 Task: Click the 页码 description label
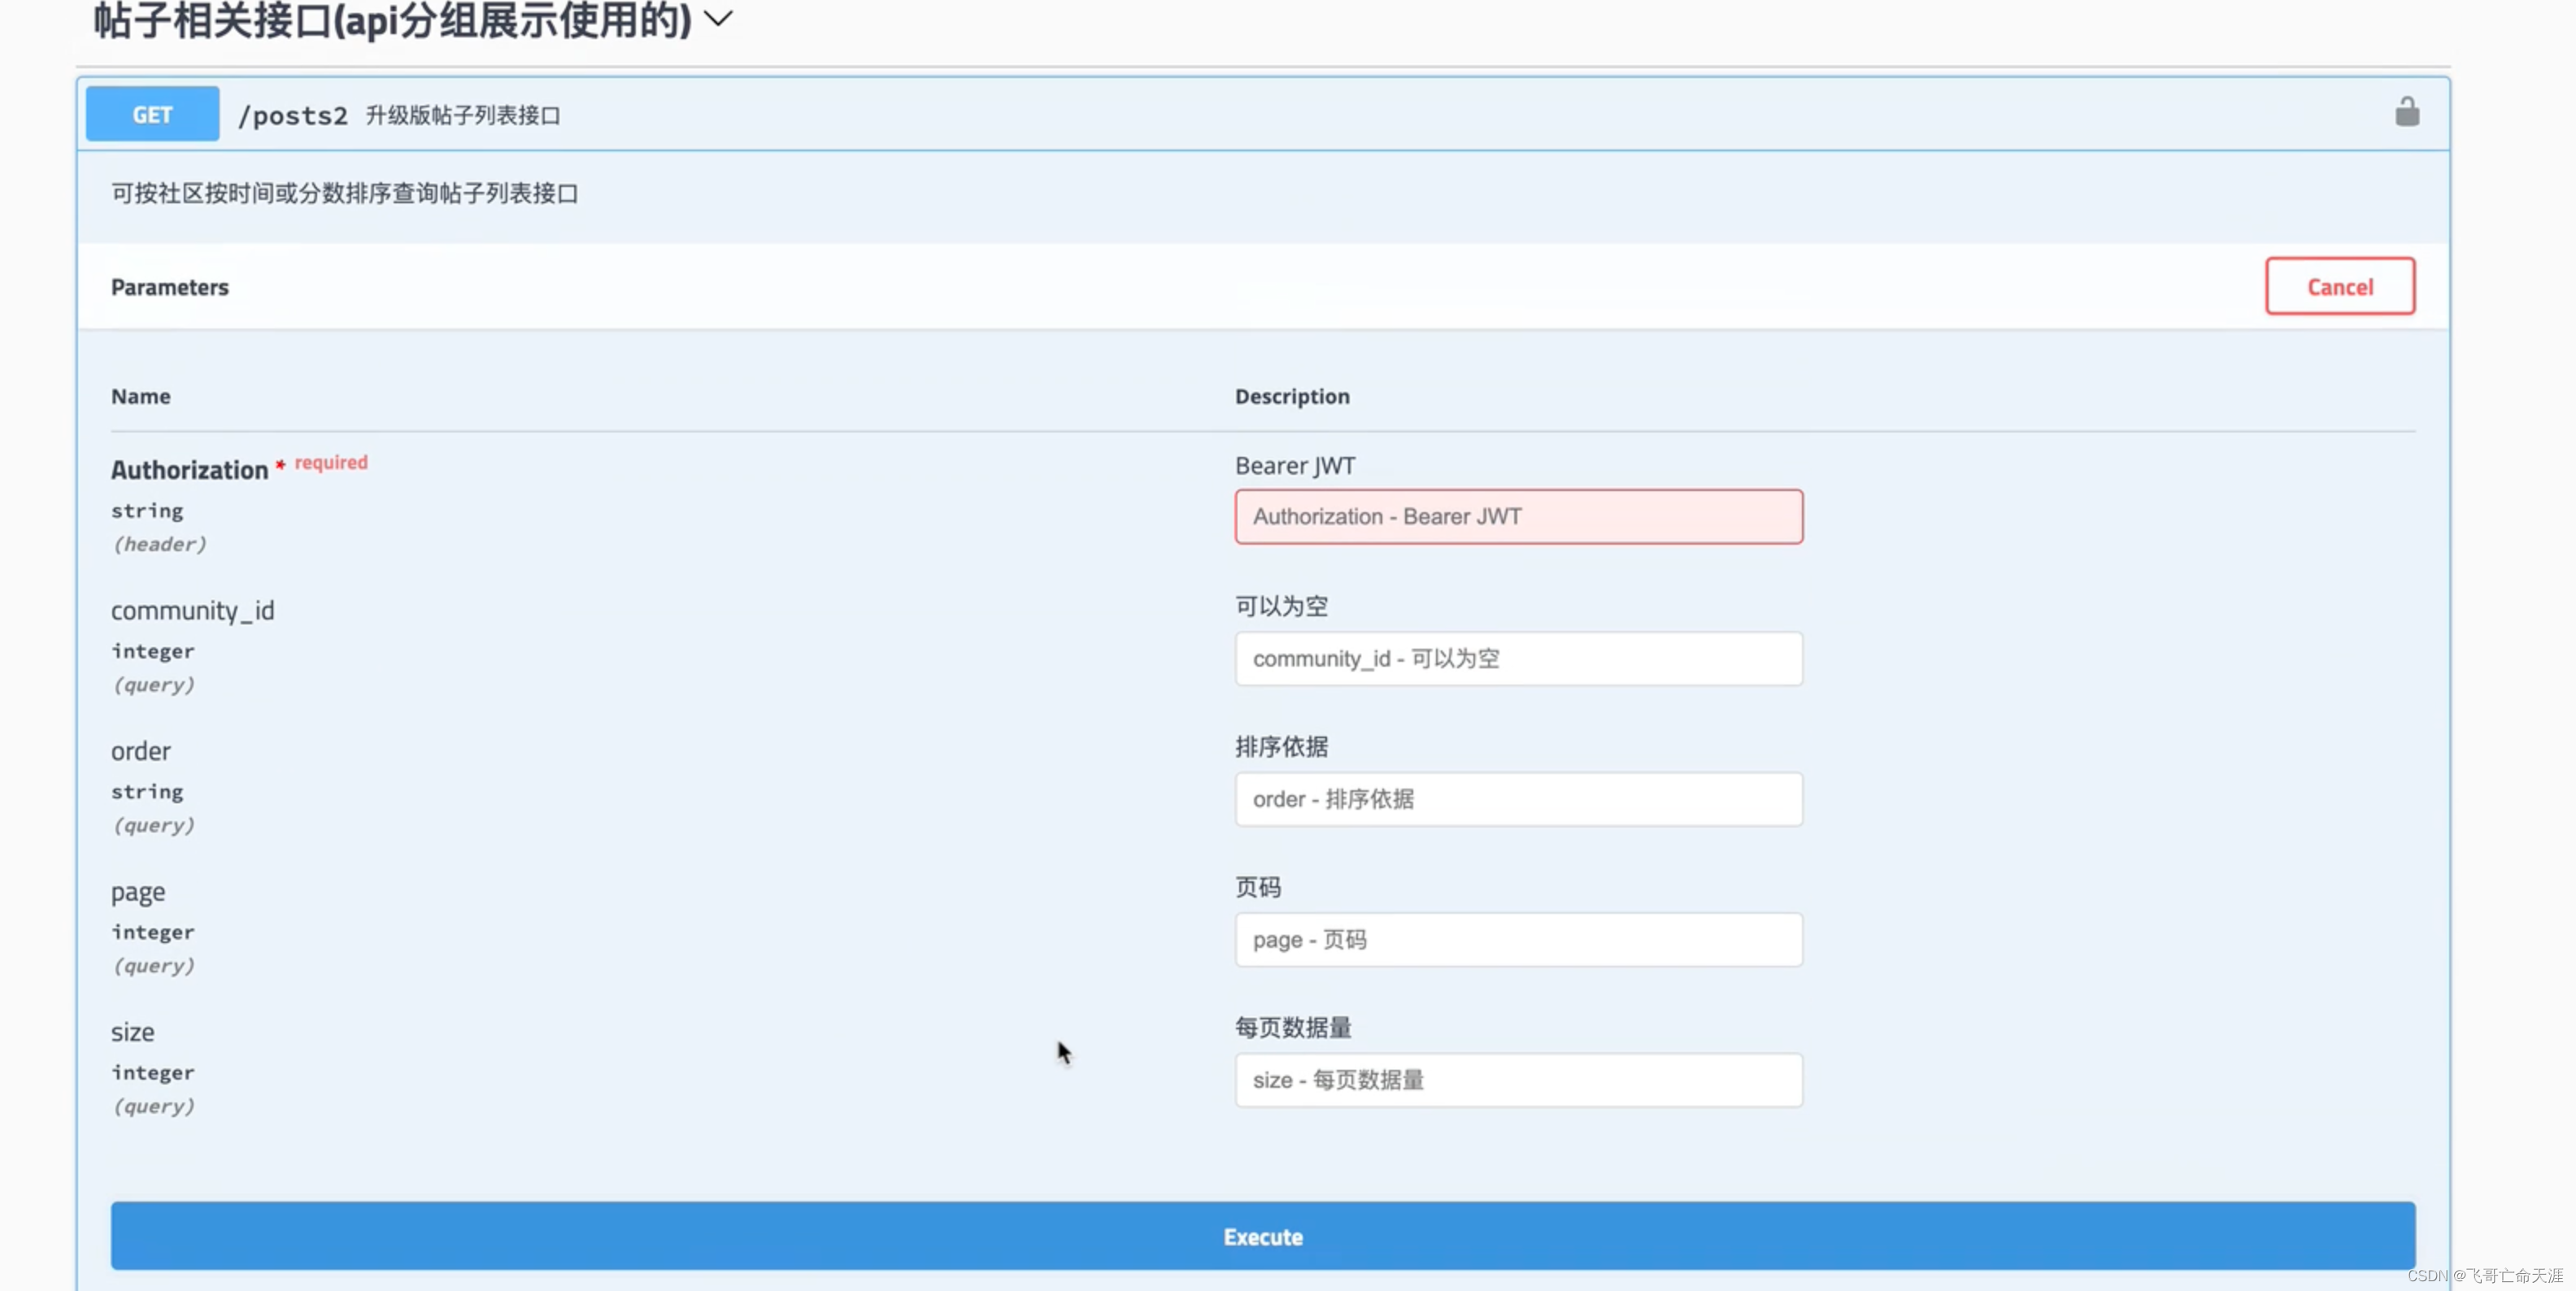1258,887
